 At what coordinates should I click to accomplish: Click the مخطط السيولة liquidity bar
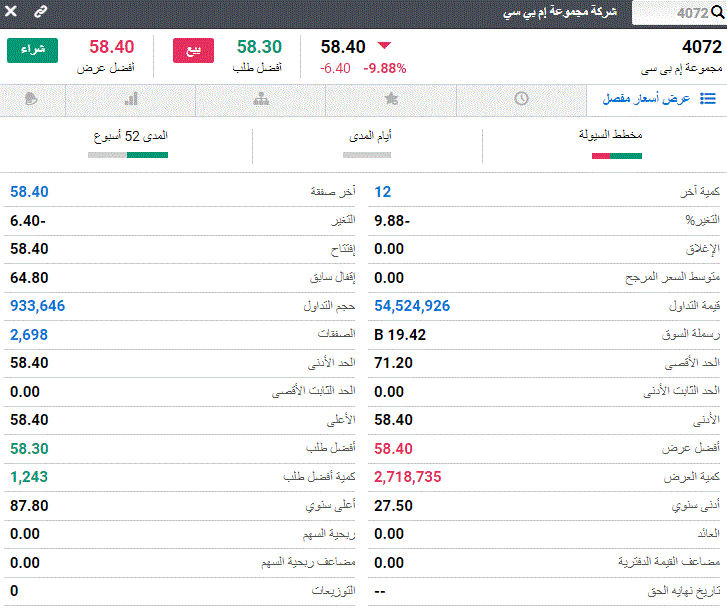point(617,156)
